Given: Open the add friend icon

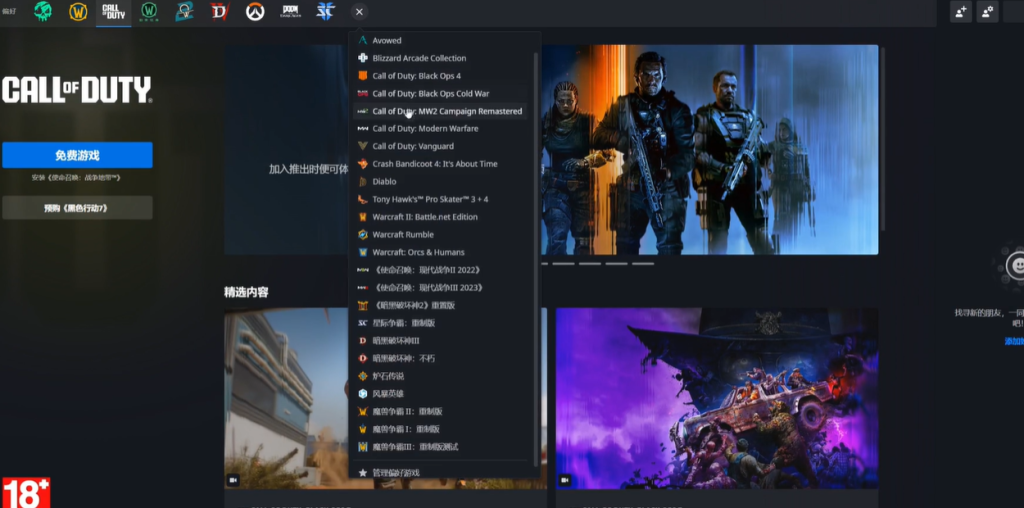Looking at the screenshot, I should point(960,12).
